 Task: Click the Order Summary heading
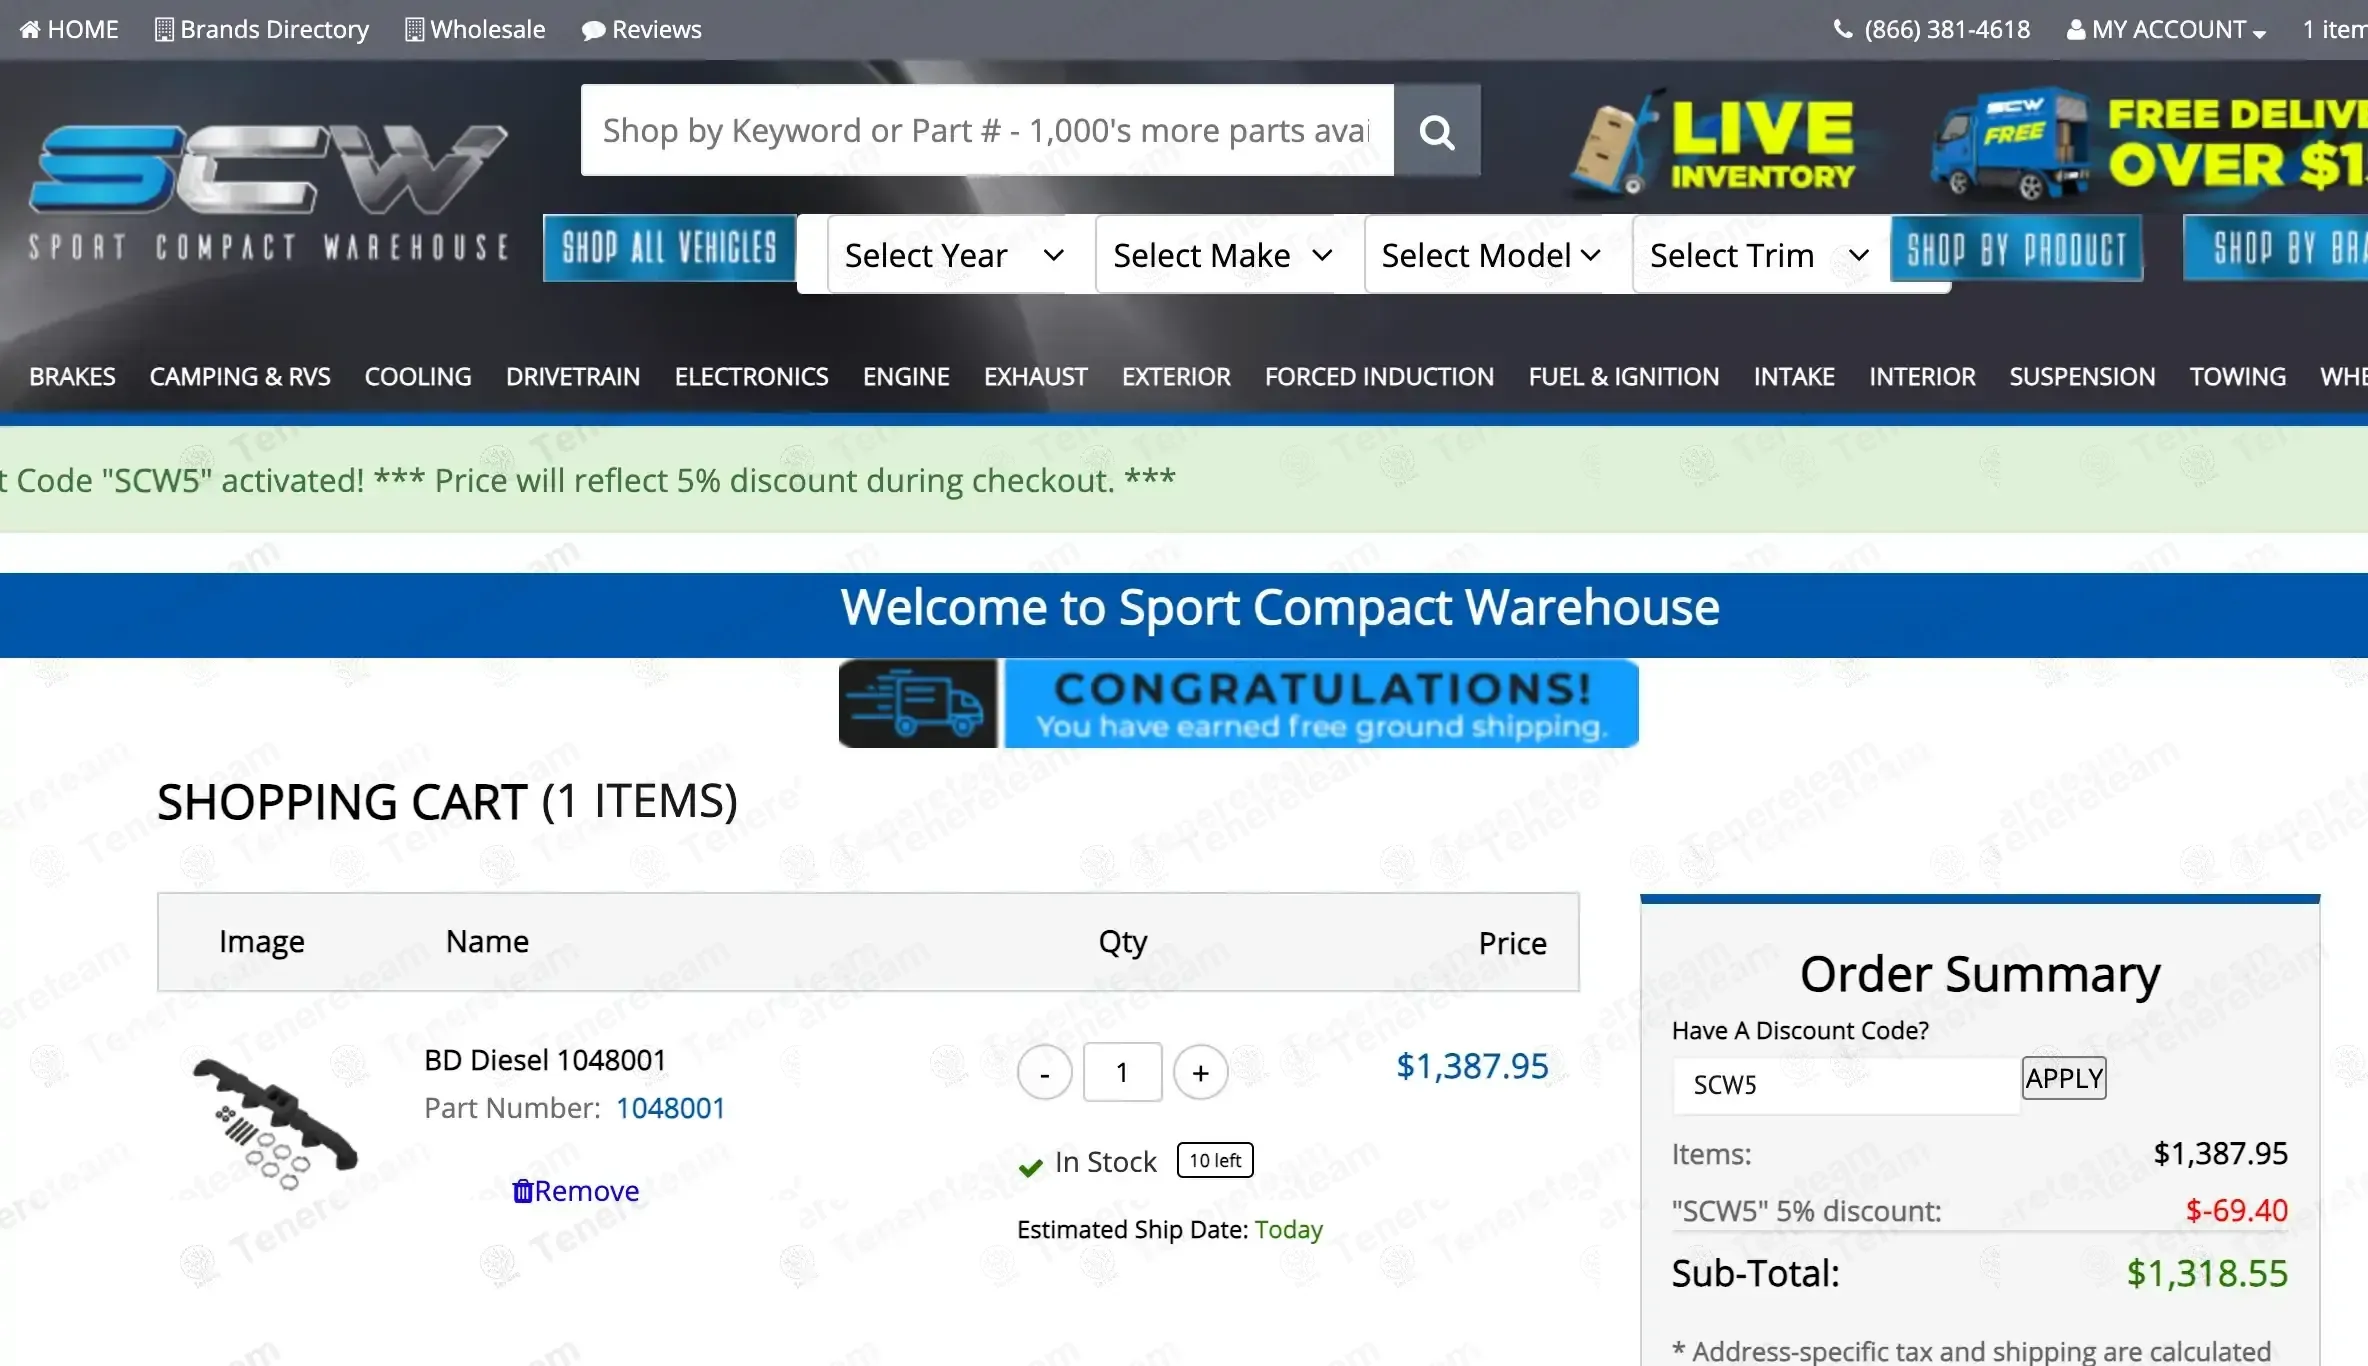click(1980, 973)
